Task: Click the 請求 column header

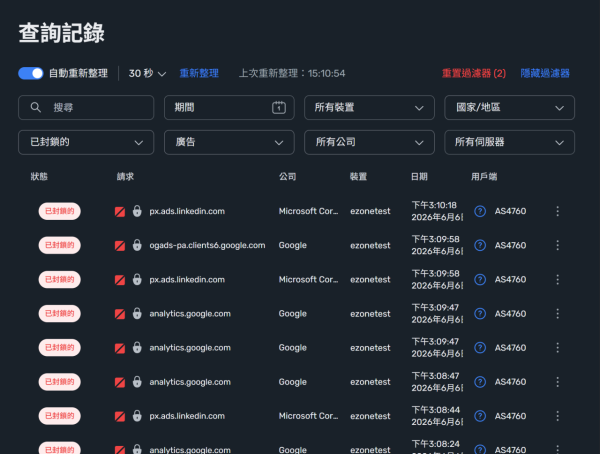Action: click(x=125, y=176)
